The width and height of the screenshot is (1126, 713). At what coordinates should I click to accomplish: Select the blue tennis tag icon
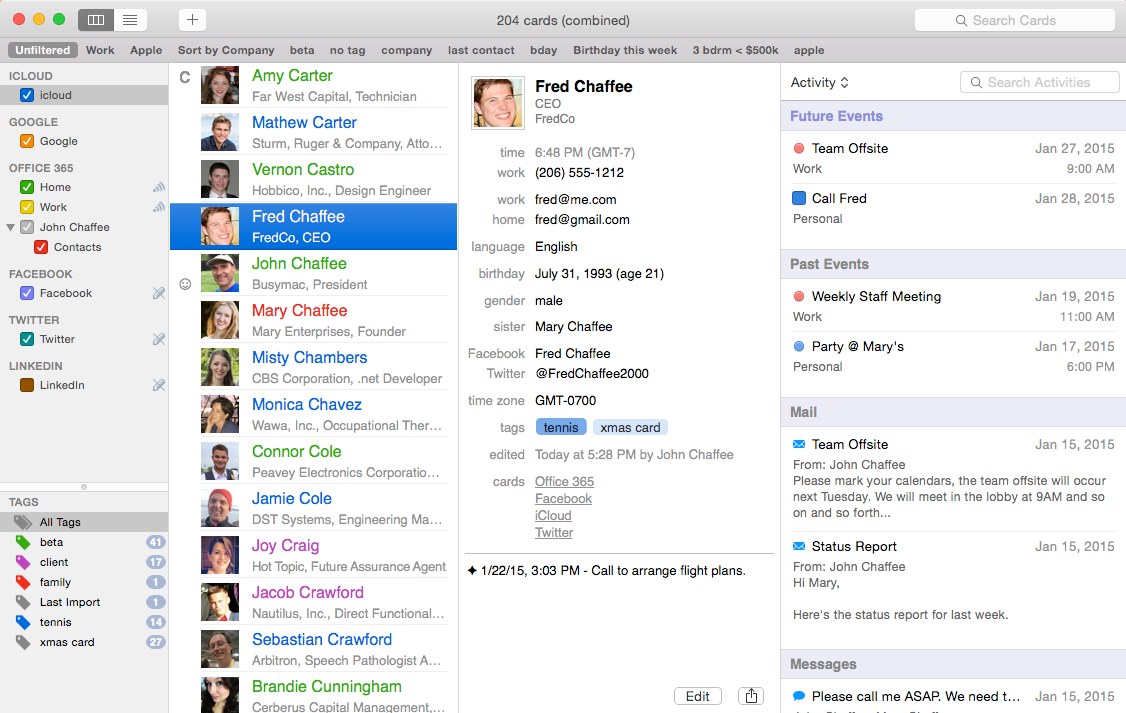pos(23,623)
